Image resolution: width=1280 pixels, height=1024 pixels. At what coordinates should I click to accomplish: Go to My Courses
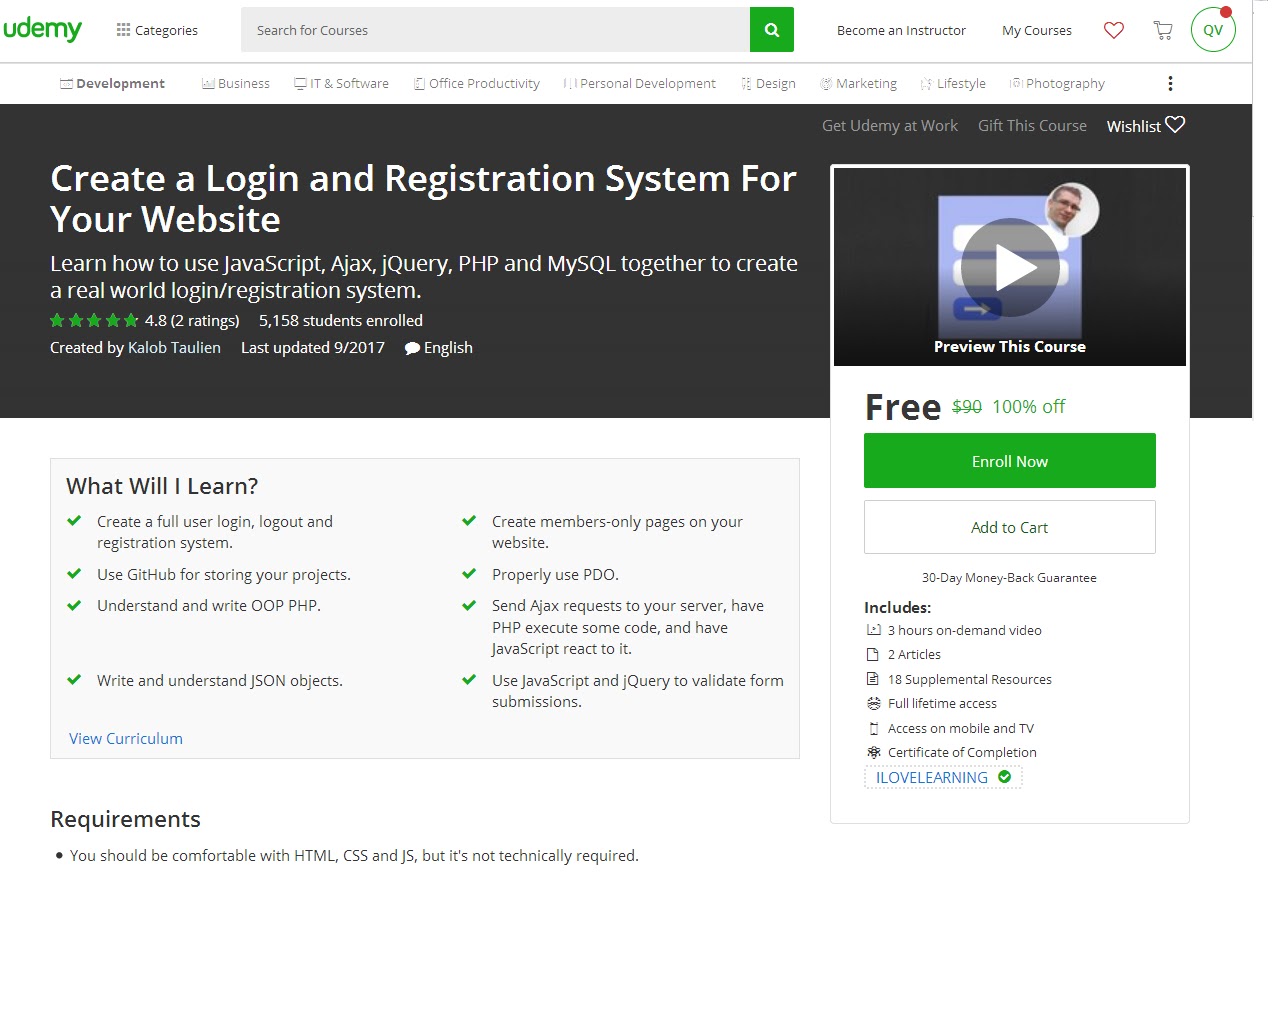(x=1037, y=30)
